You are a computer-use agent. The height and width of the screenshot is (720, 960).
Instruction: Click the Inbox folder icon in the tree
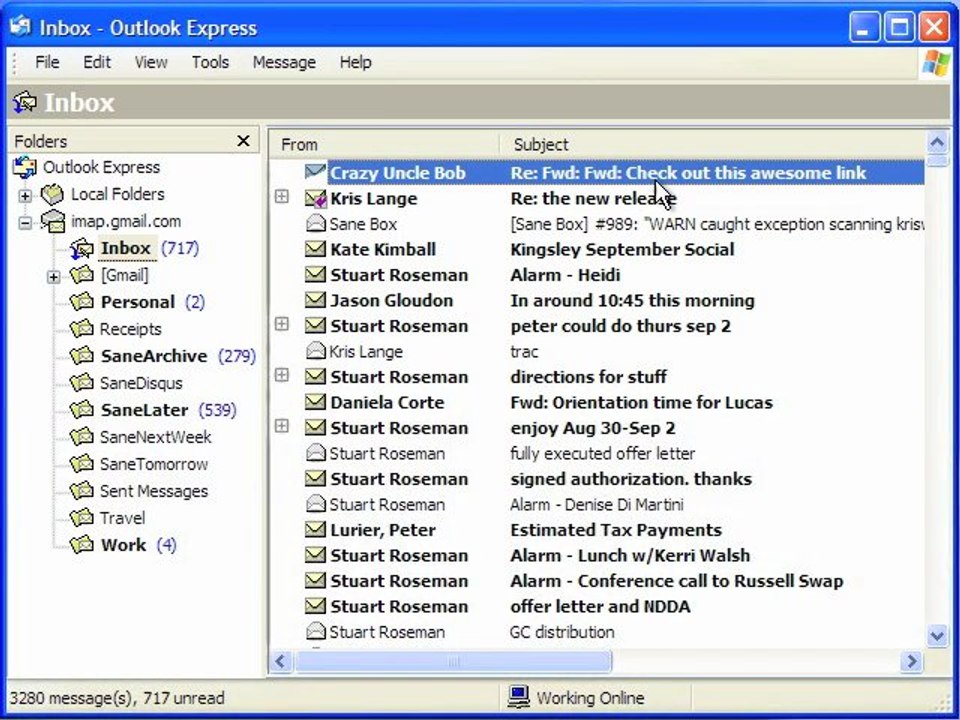click(x=81, y=248)
